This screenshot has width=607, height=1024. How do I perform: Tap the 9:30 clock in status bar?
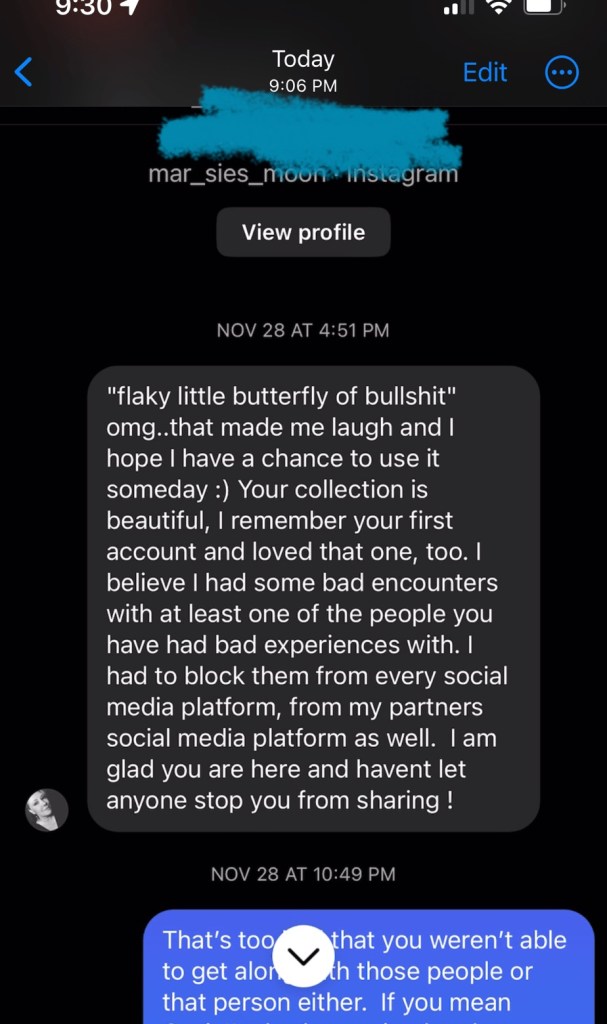click(84, 7)
